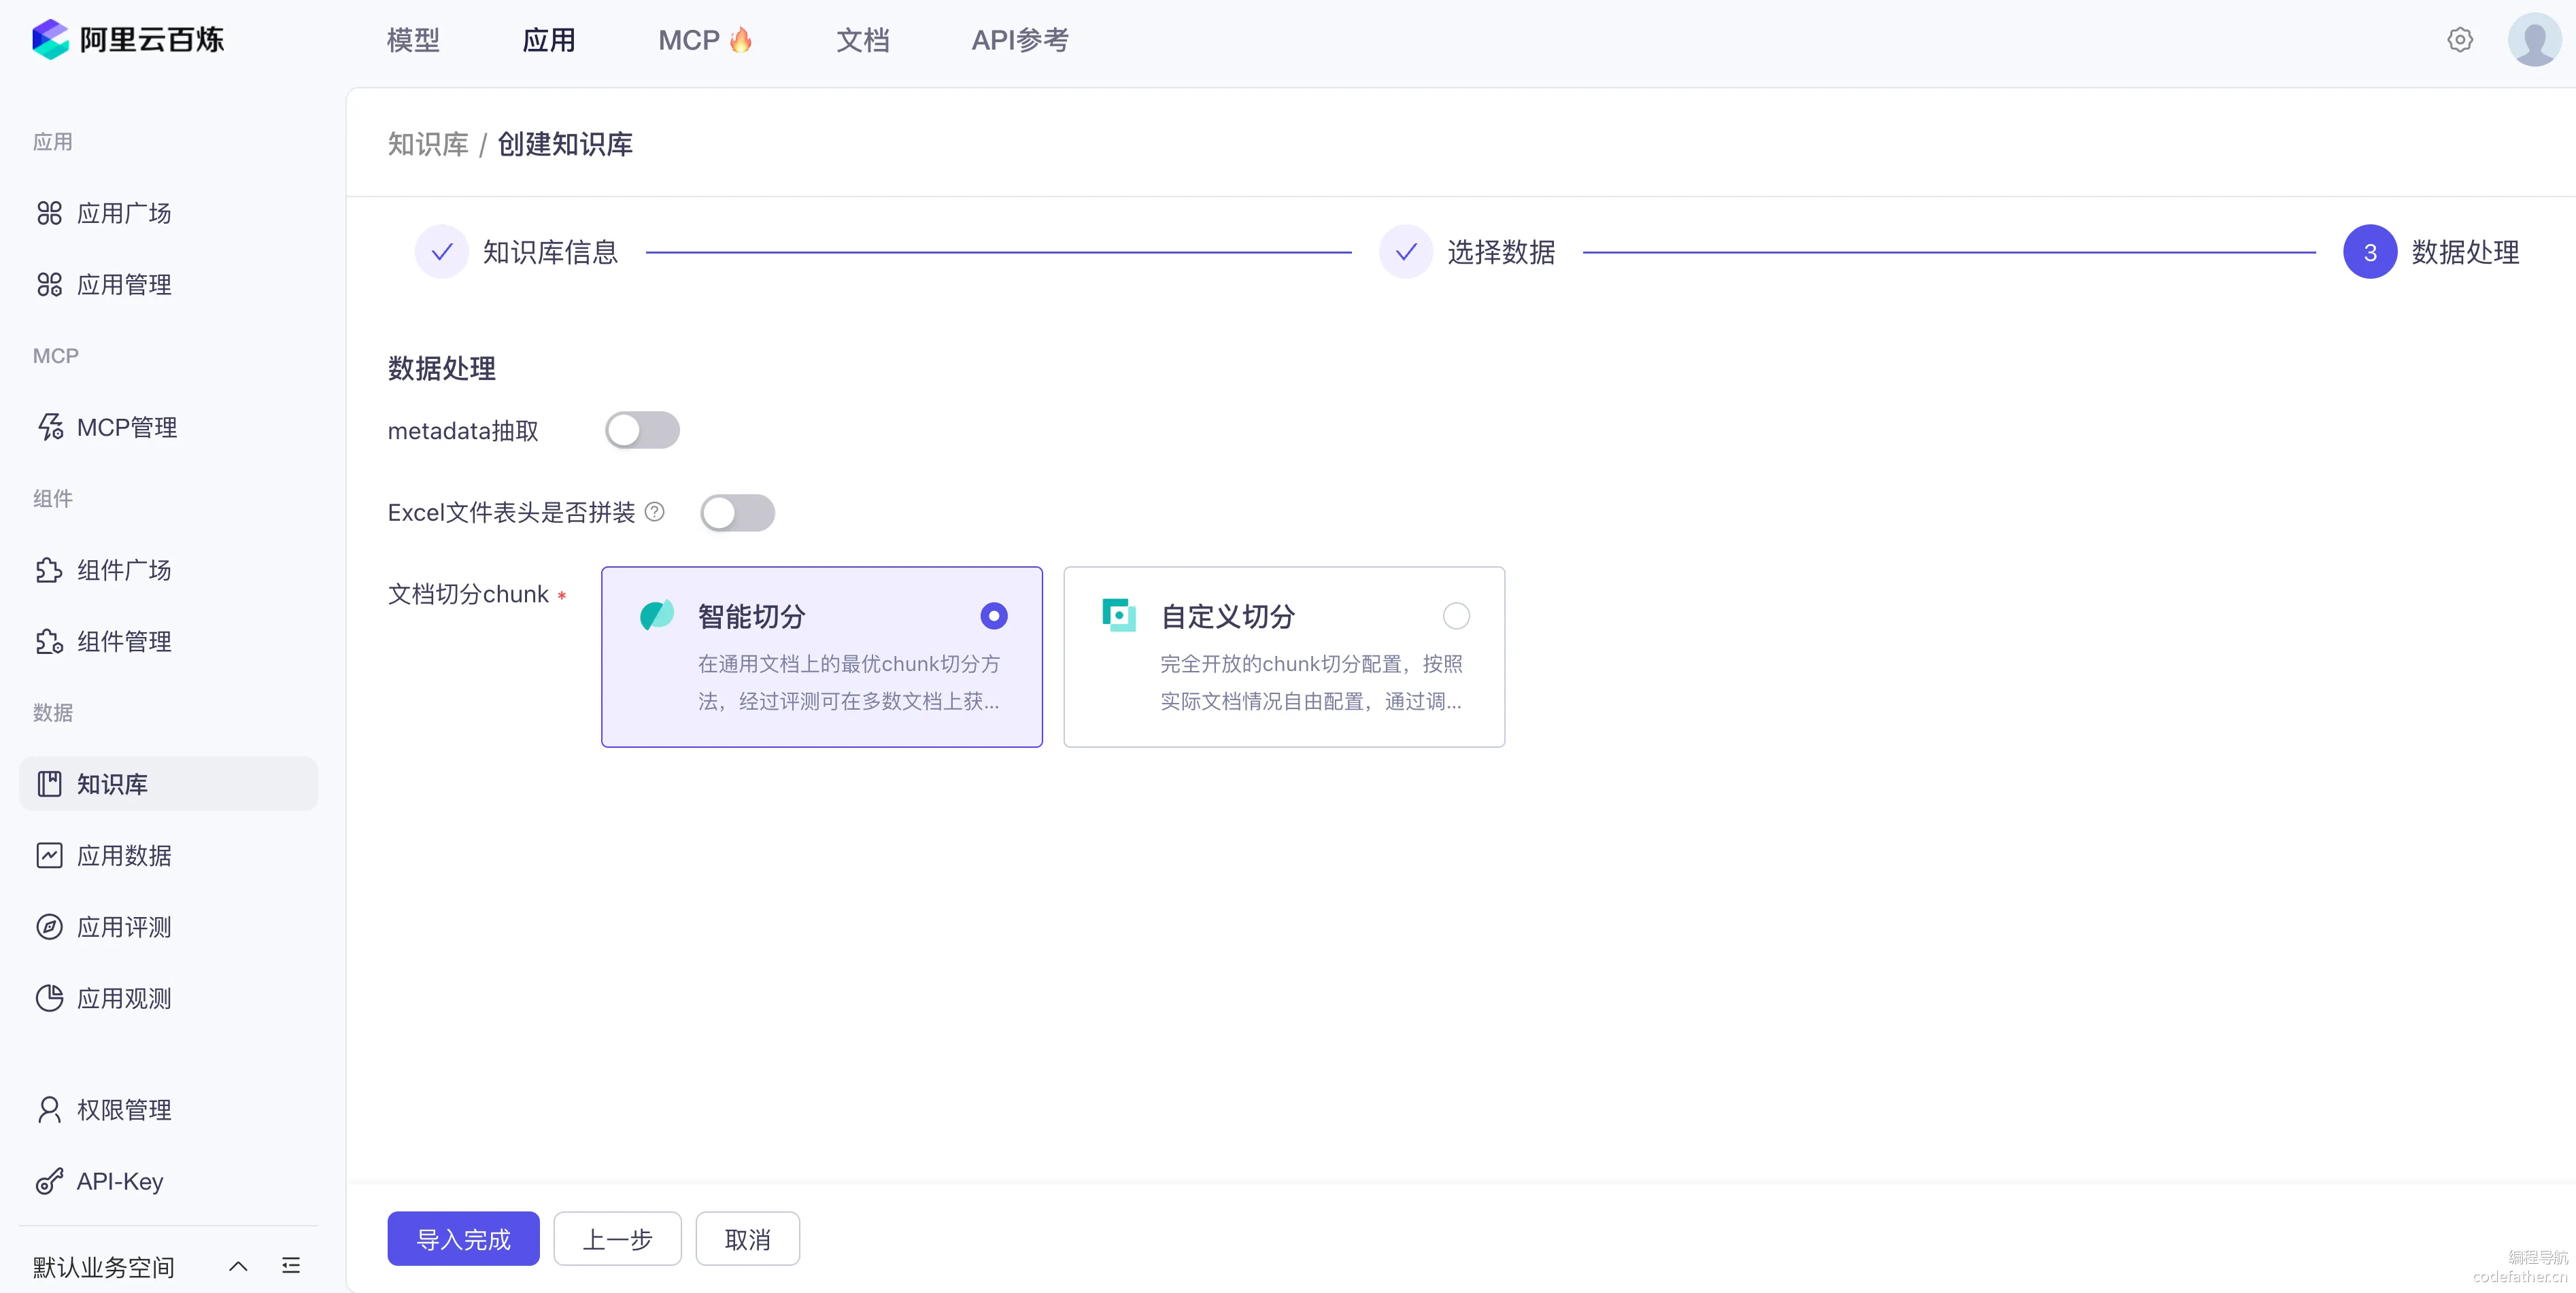The image size is (2576, 1293).
Task: Collapse the 默认业务空间 panel
Action: point(237,1265)
